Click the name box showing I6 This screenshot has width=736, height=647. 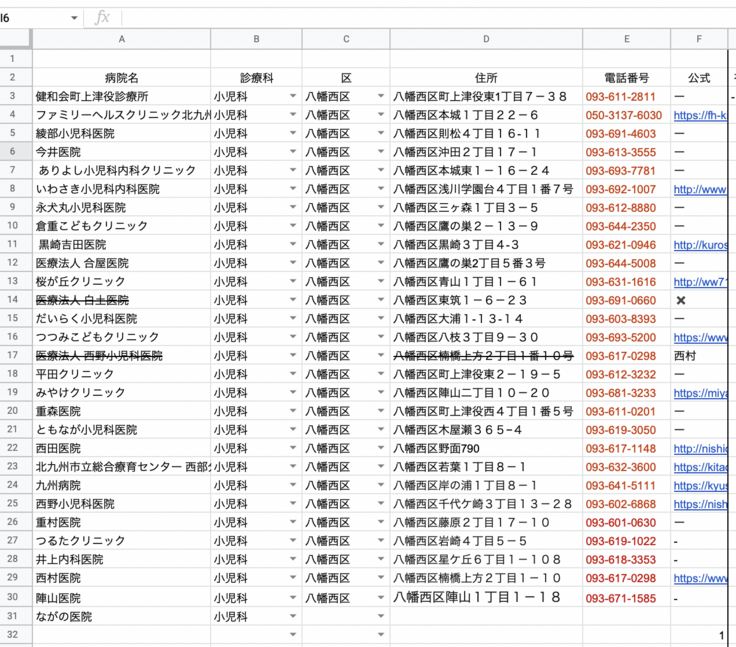pyautogui.click(x=35, y=18)
